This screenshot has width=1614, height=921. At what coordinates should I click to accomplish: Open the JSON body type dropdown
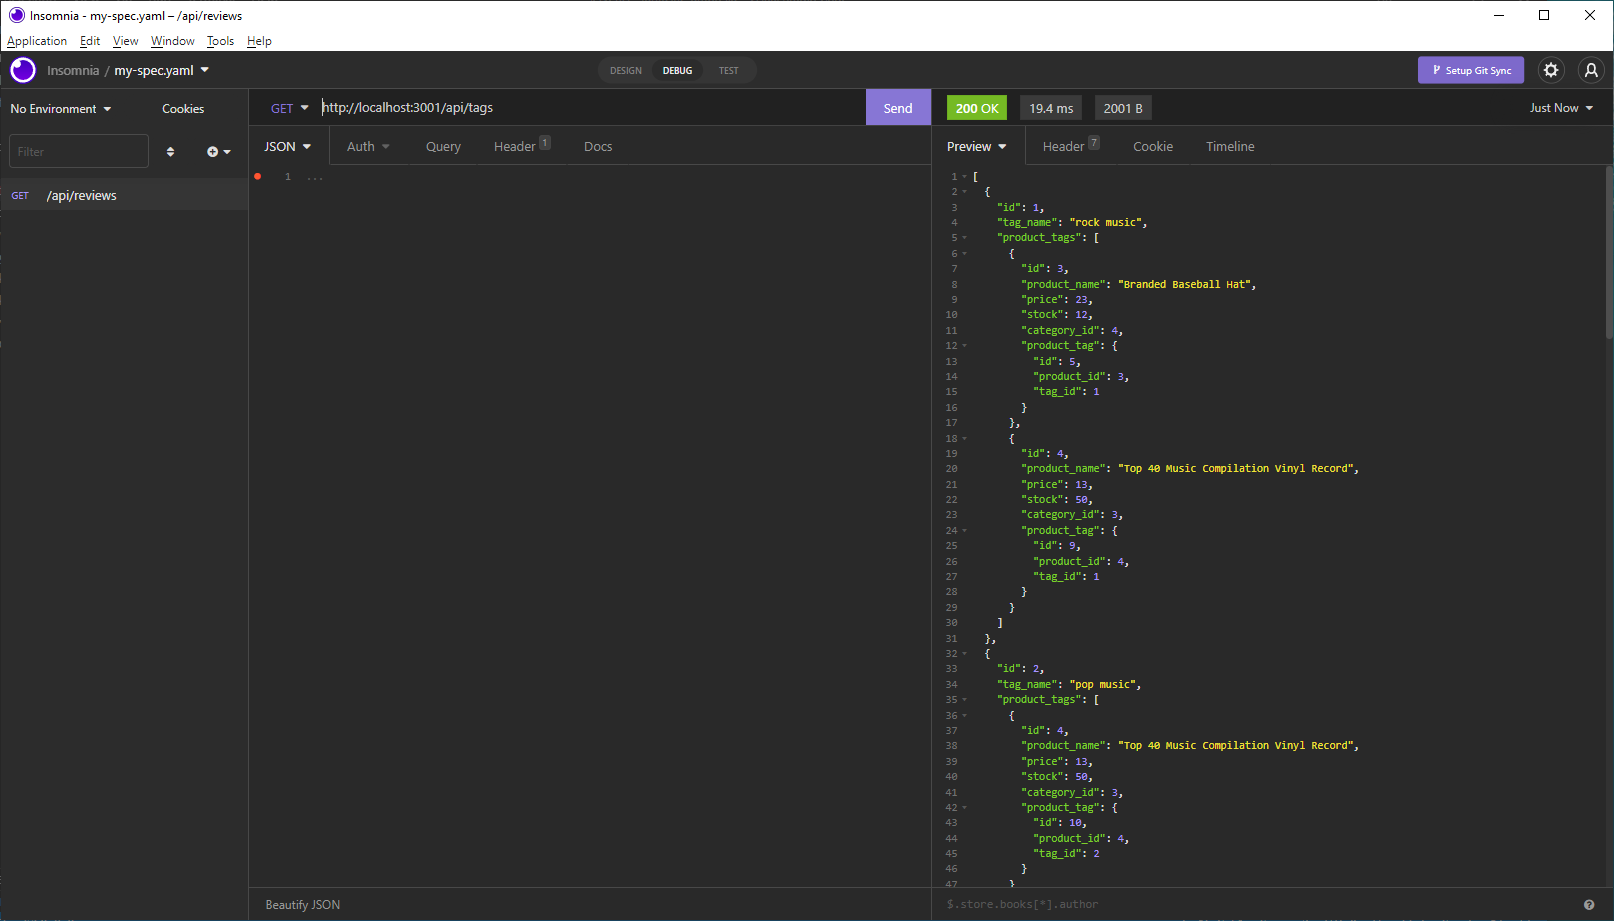[288, 146]
